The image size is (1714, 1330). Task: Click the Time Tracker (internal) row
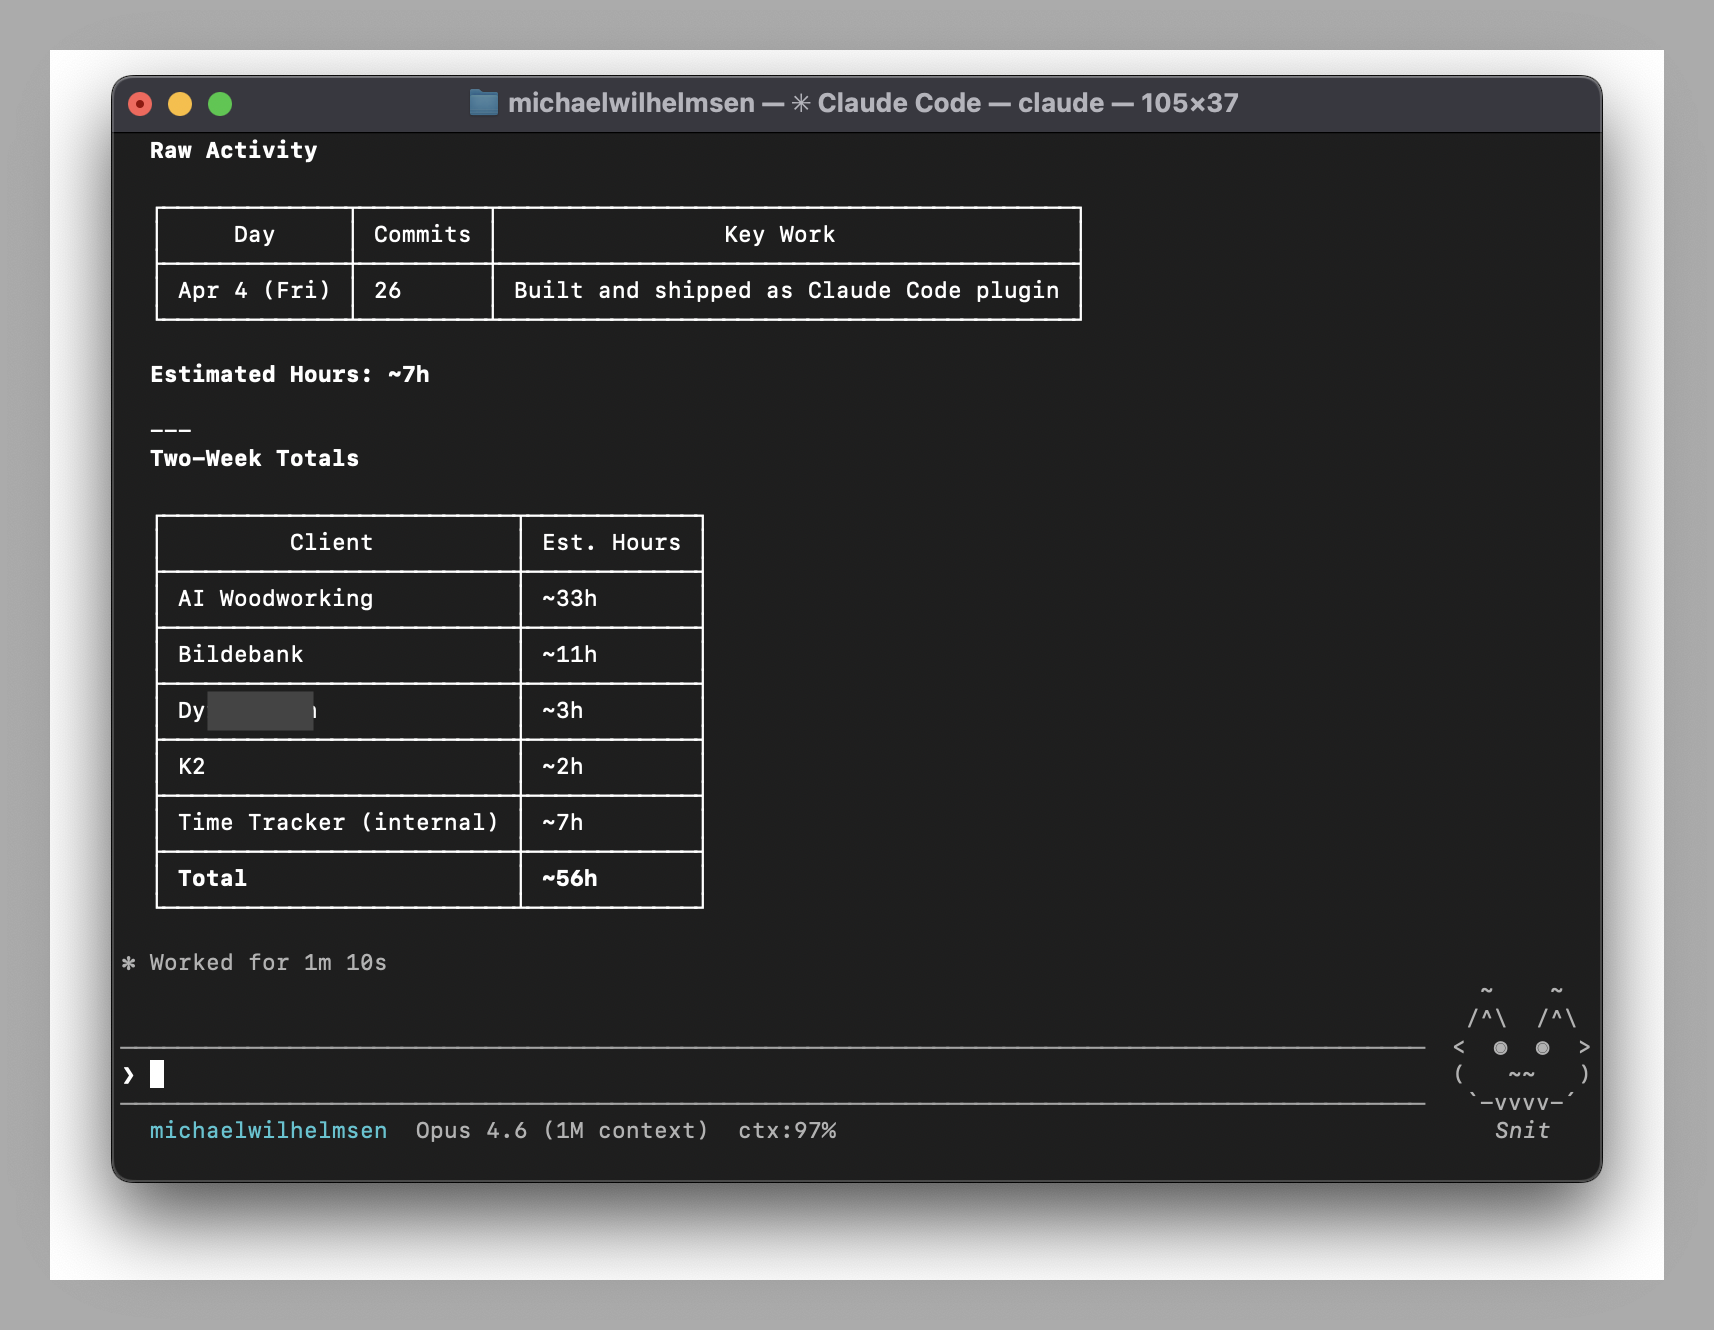click(x=338, y=823)
